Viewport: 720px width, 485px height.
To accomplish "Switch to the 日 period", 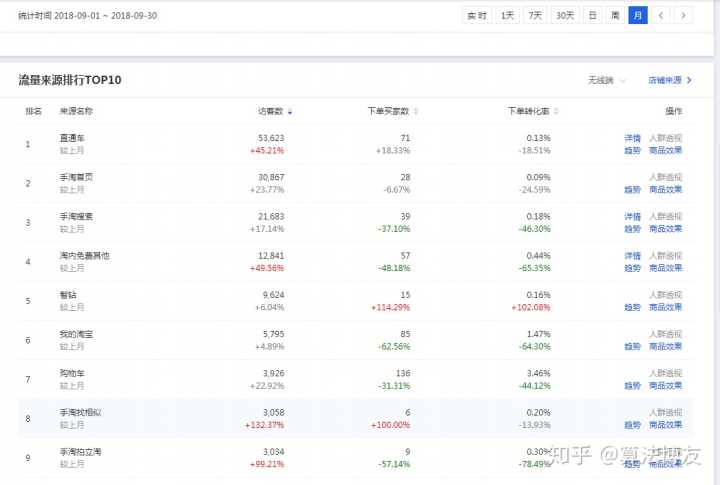I will [593, 15].
